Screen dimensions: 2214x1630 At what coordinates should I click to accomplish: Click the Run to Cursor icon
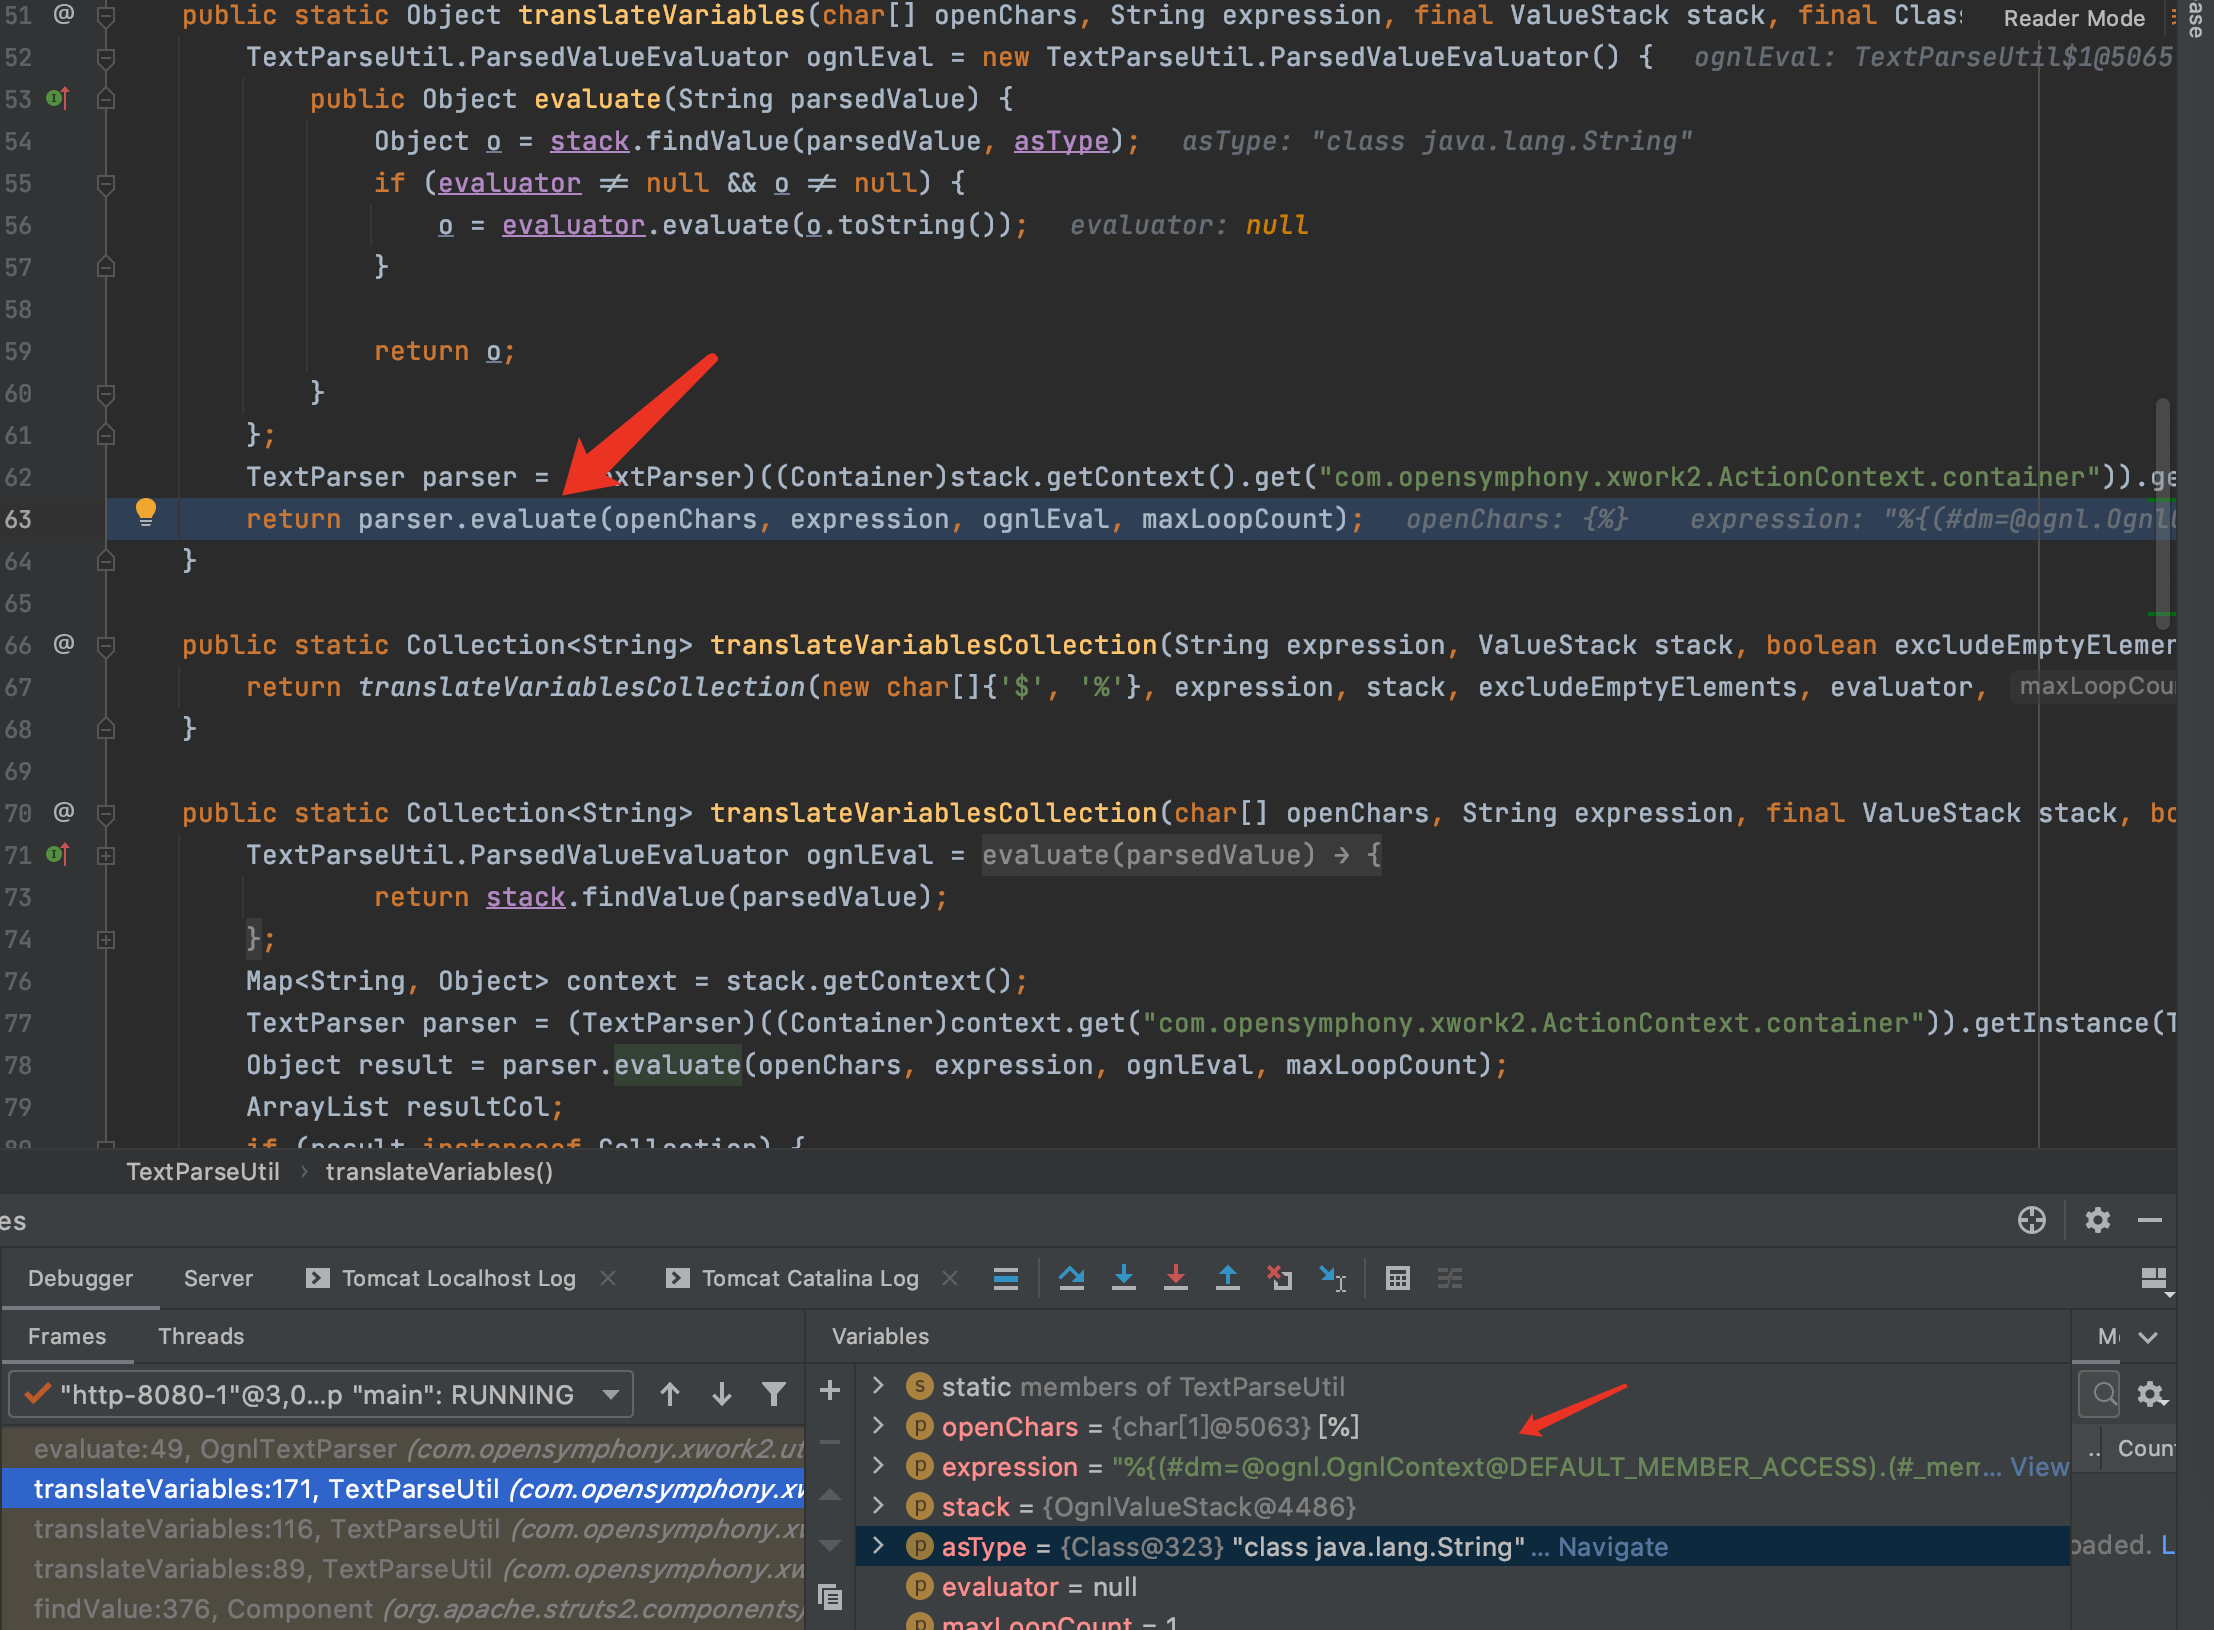click(x=1333, y=1278)
